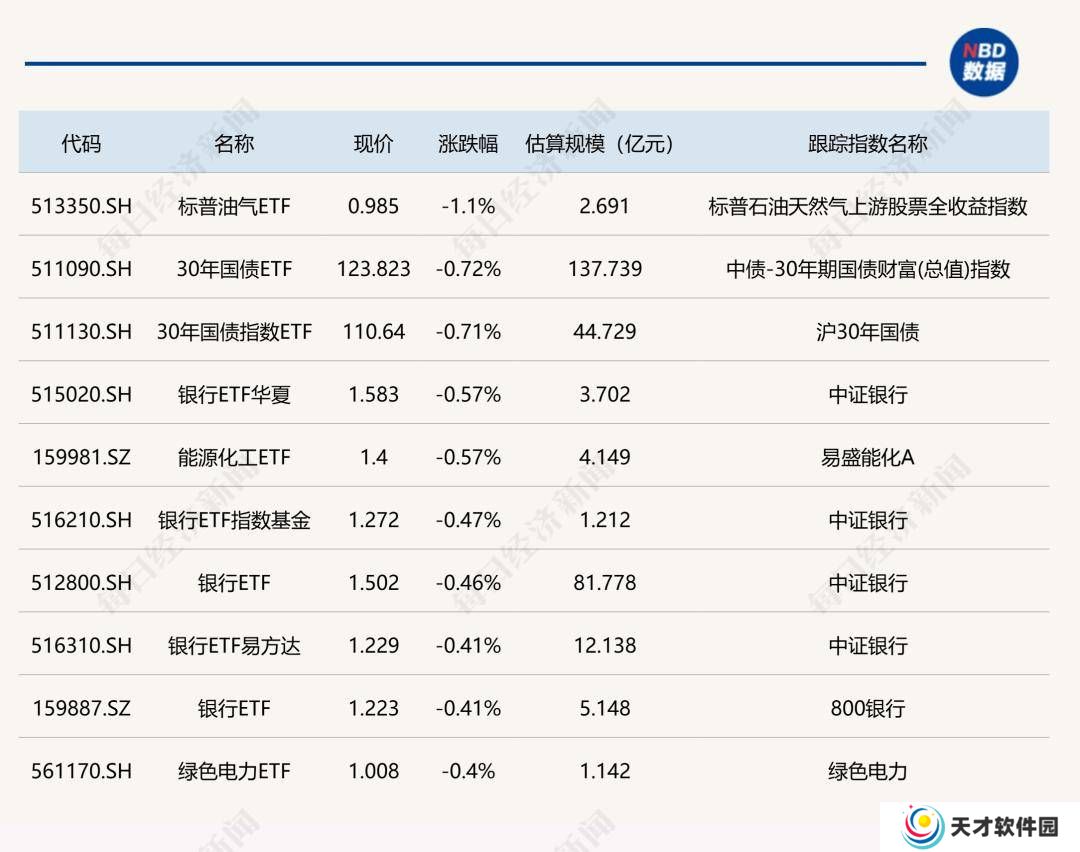Click the 绿色电力 index cell

pyautogui.click(x=868, y=771)
